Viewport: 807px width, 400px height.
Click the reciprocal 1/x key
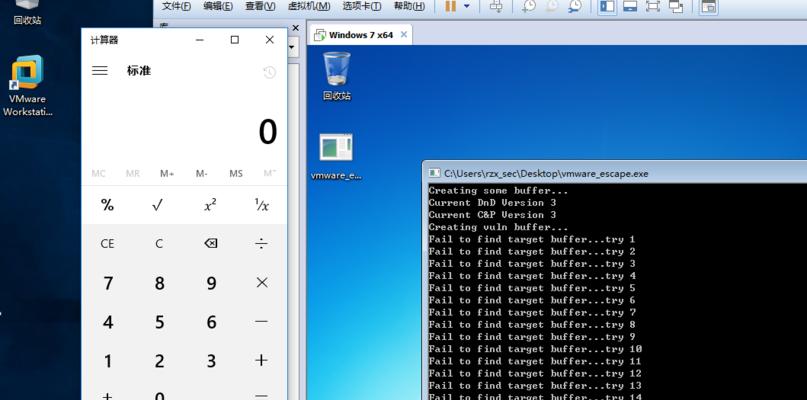point(261,205)
